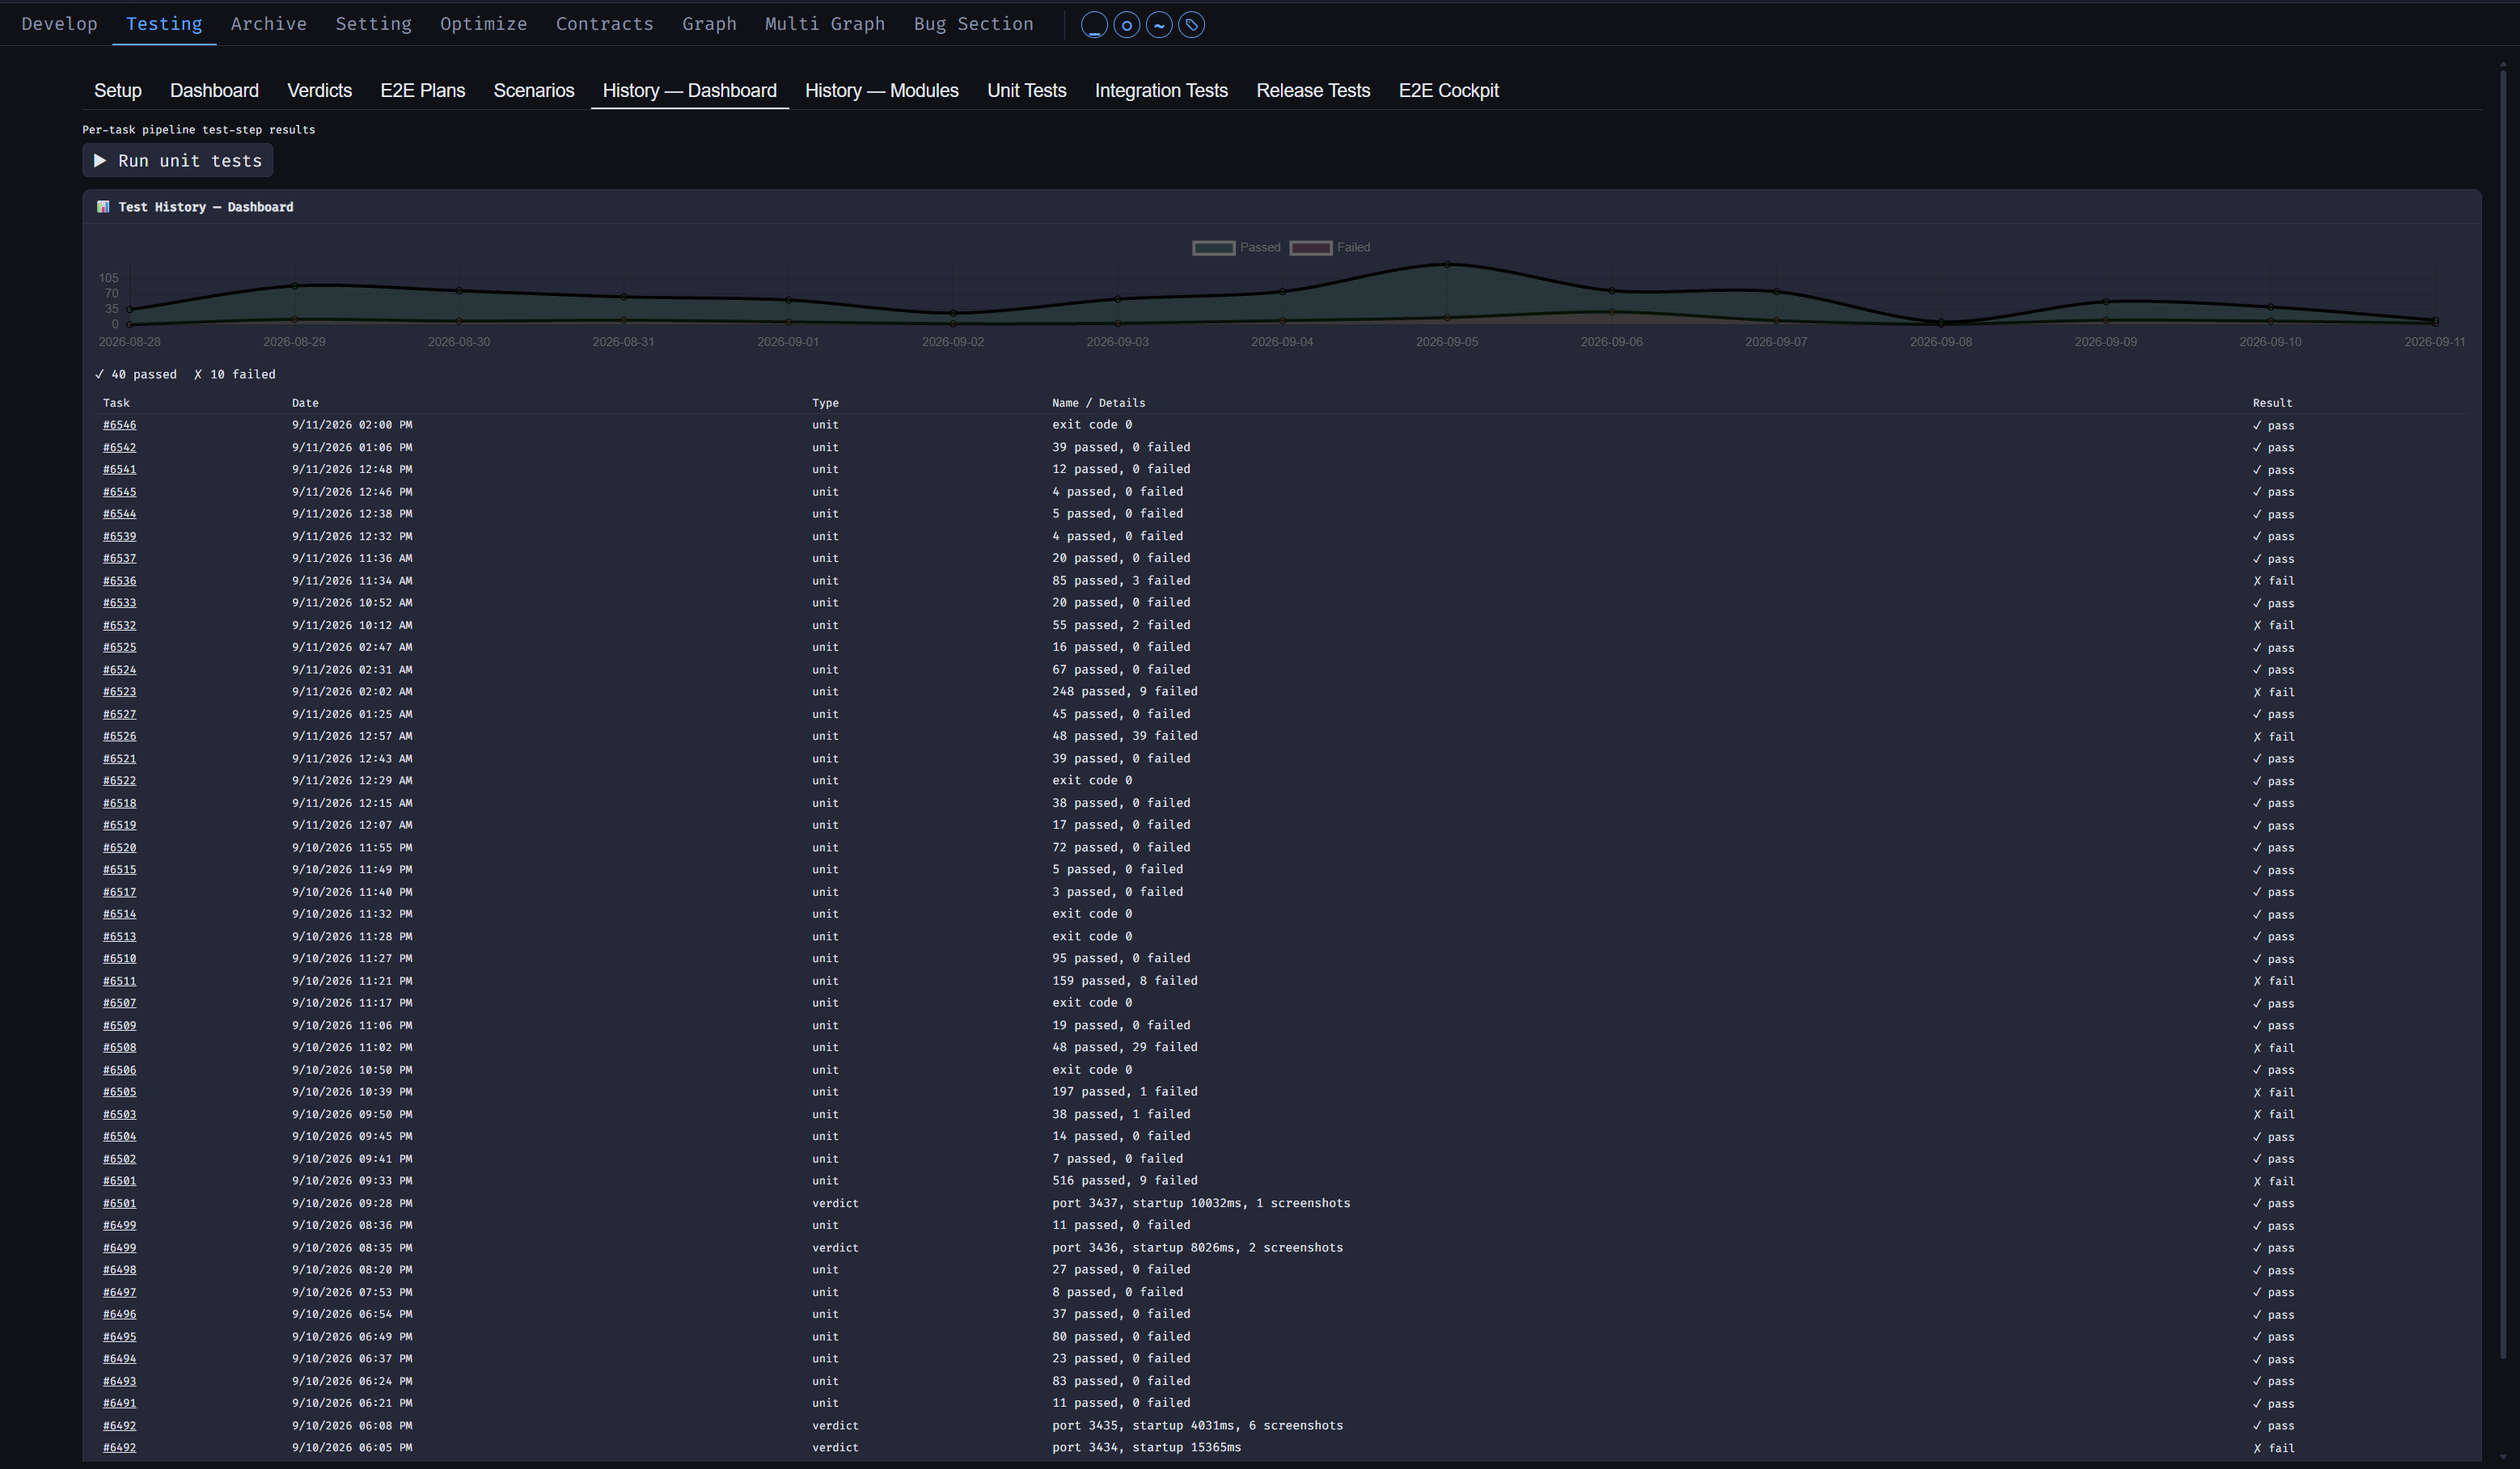Open task link #6546
Image resolution: width=2520 pixels, height=1469 pixels.
coord(119,425)
